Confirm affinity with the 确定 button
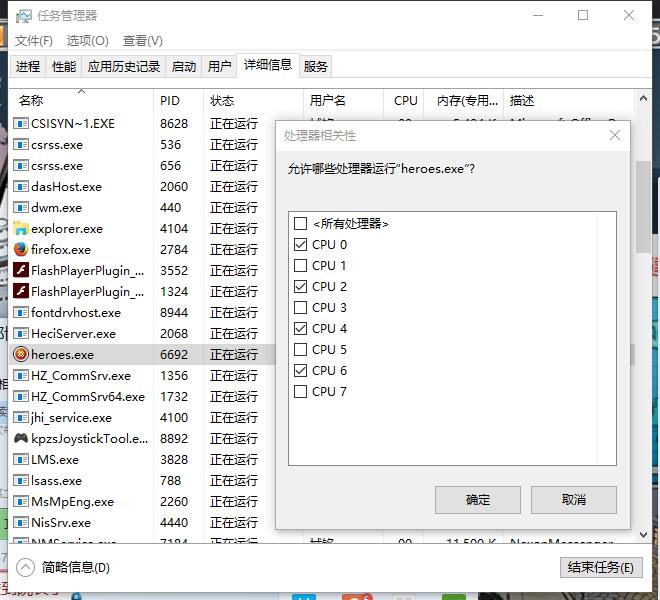 pos(478,500)
